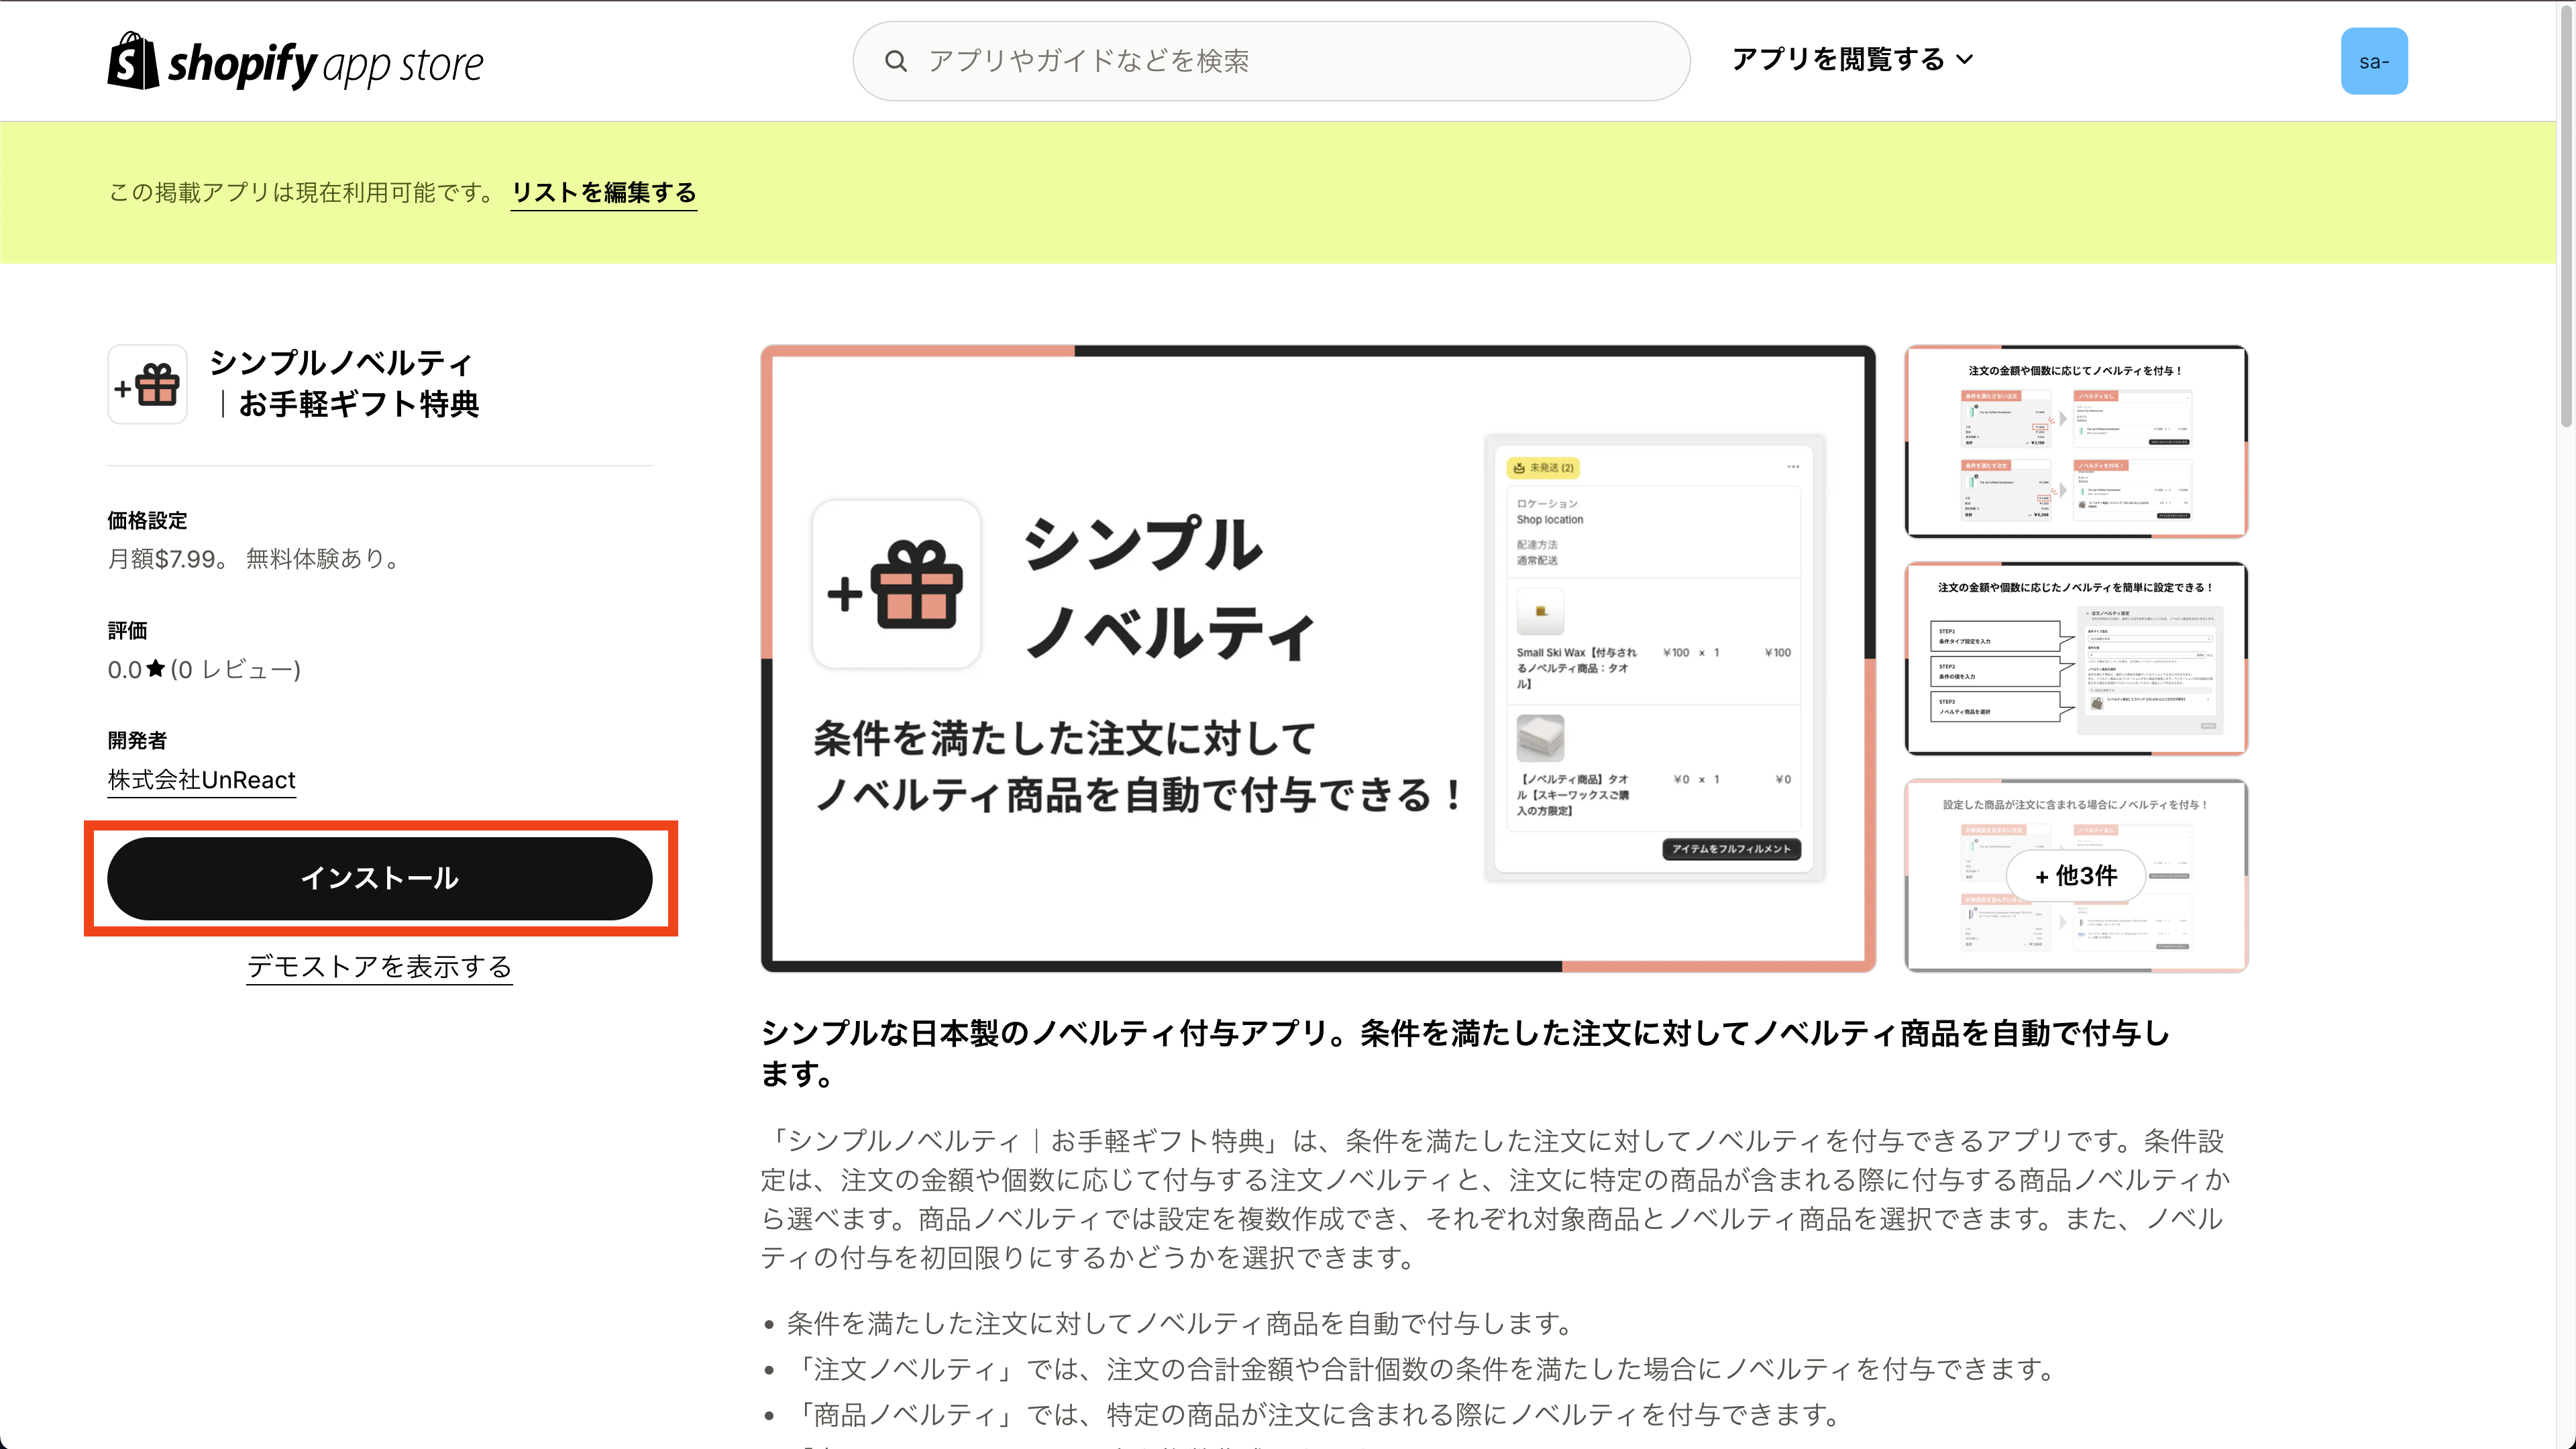Open the リストを編集する edit listing link
2576x1449 pixels.
pos(604,192)
